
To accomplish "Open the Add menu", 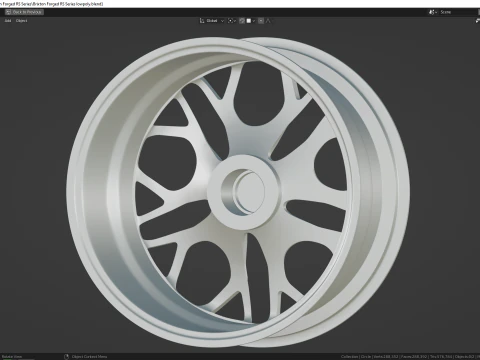I will pyautogui.click(x=8, y=21).
